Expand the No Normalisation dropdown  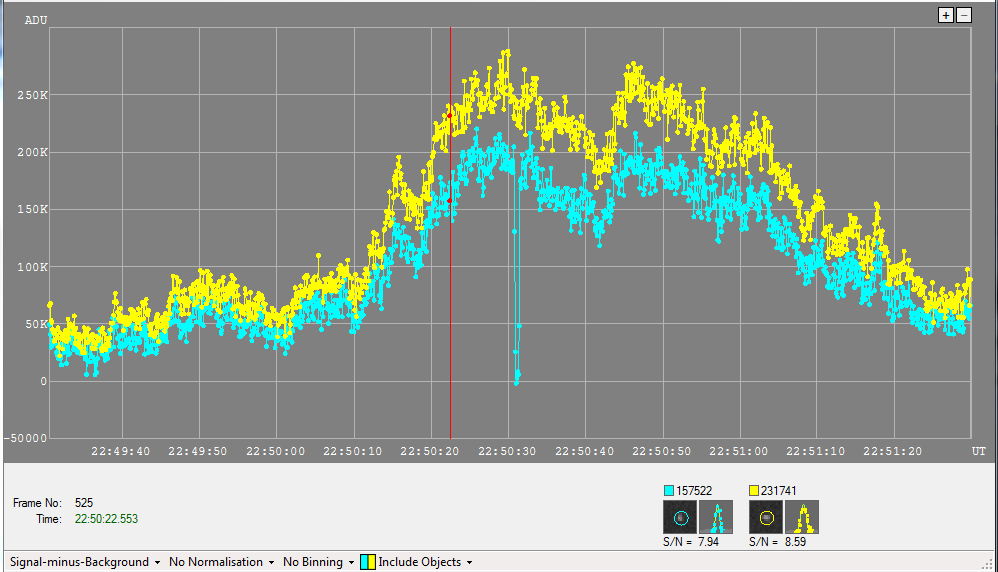pyautogui.click(x=221, y=562)
